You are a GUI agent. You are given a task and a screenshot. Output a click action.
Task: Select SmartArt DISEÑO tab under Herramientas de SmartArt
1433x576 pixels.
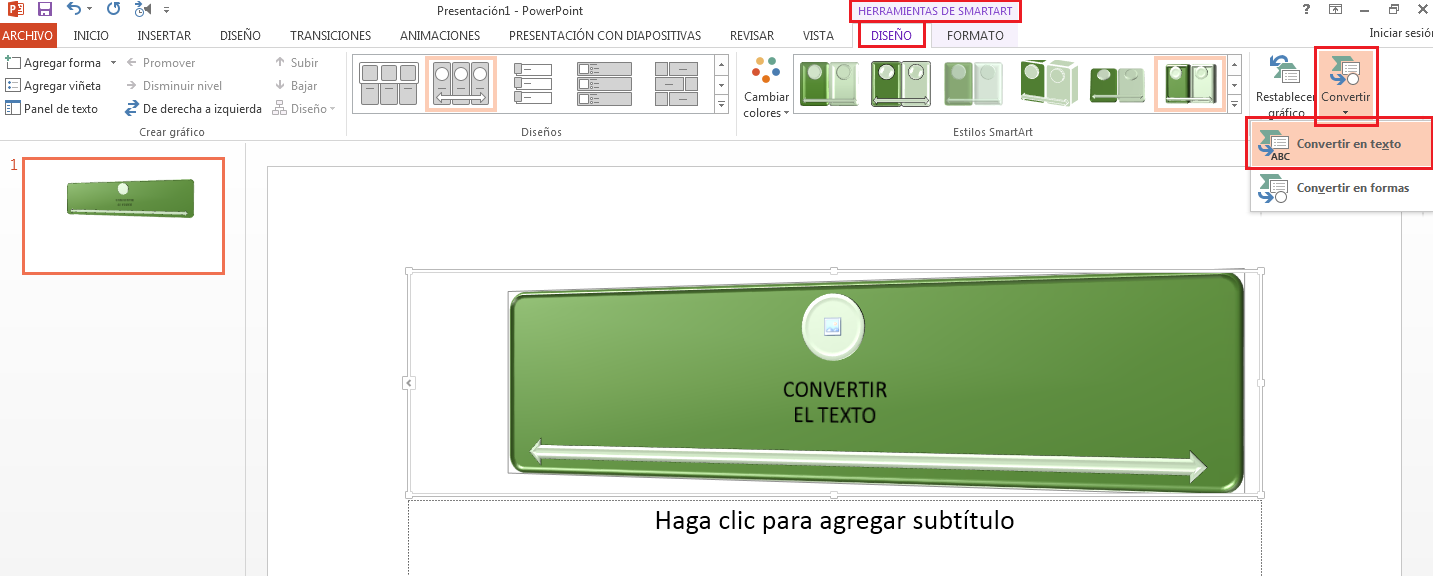click(x=891, y=36)
